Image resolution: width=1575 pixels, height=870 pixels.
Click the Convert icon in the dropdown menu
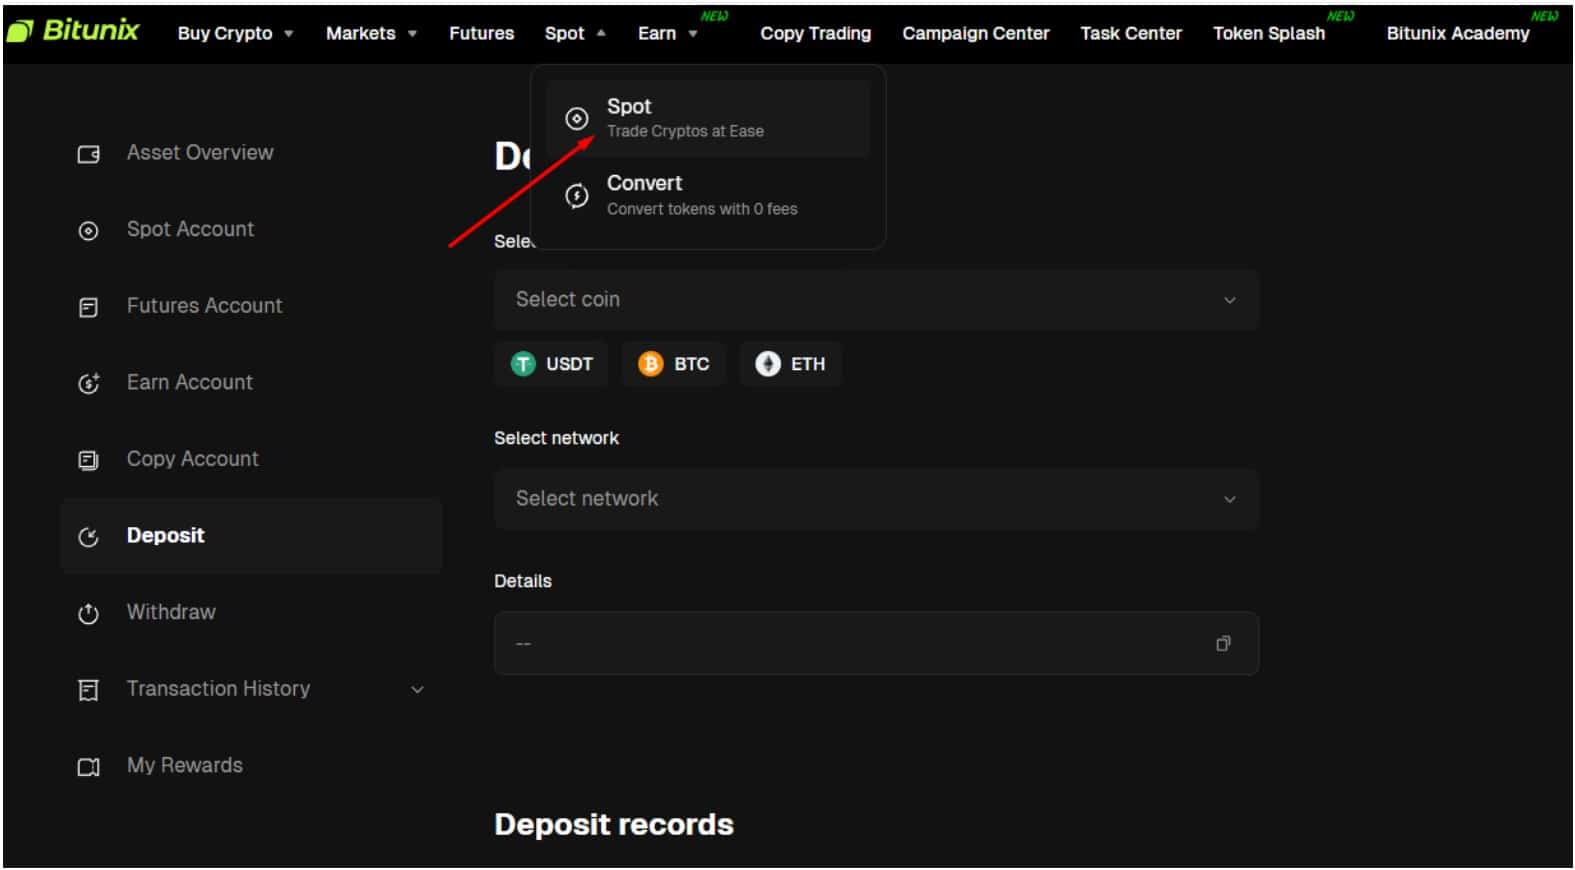tap(577, 196)
